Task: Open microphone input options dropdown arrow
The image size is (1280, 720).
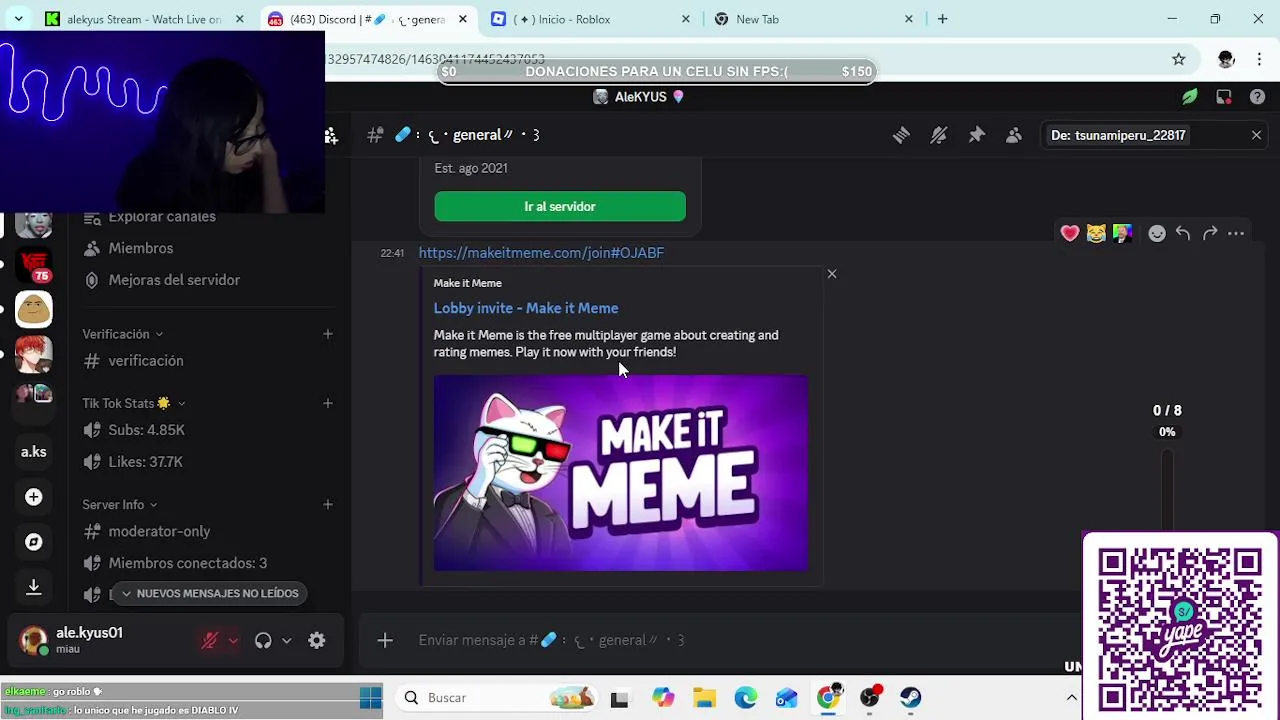Action: 233,641
